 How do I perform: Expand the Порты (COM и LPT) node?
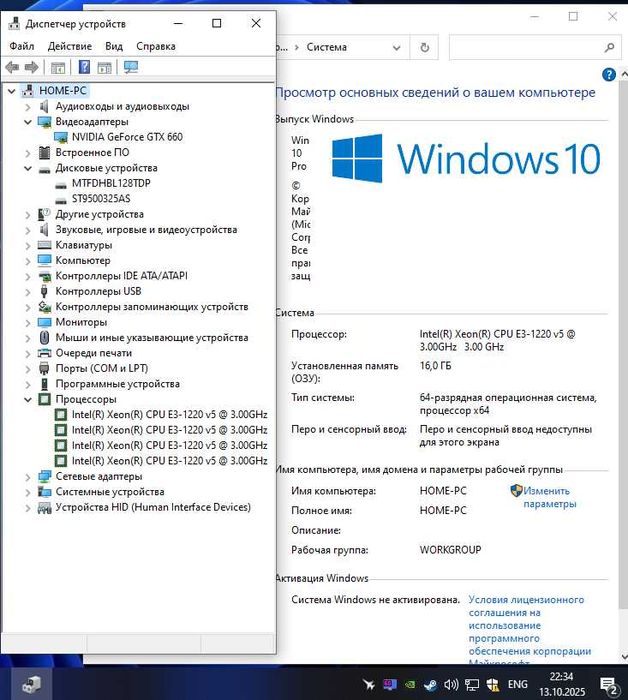[x=28, y=369]
